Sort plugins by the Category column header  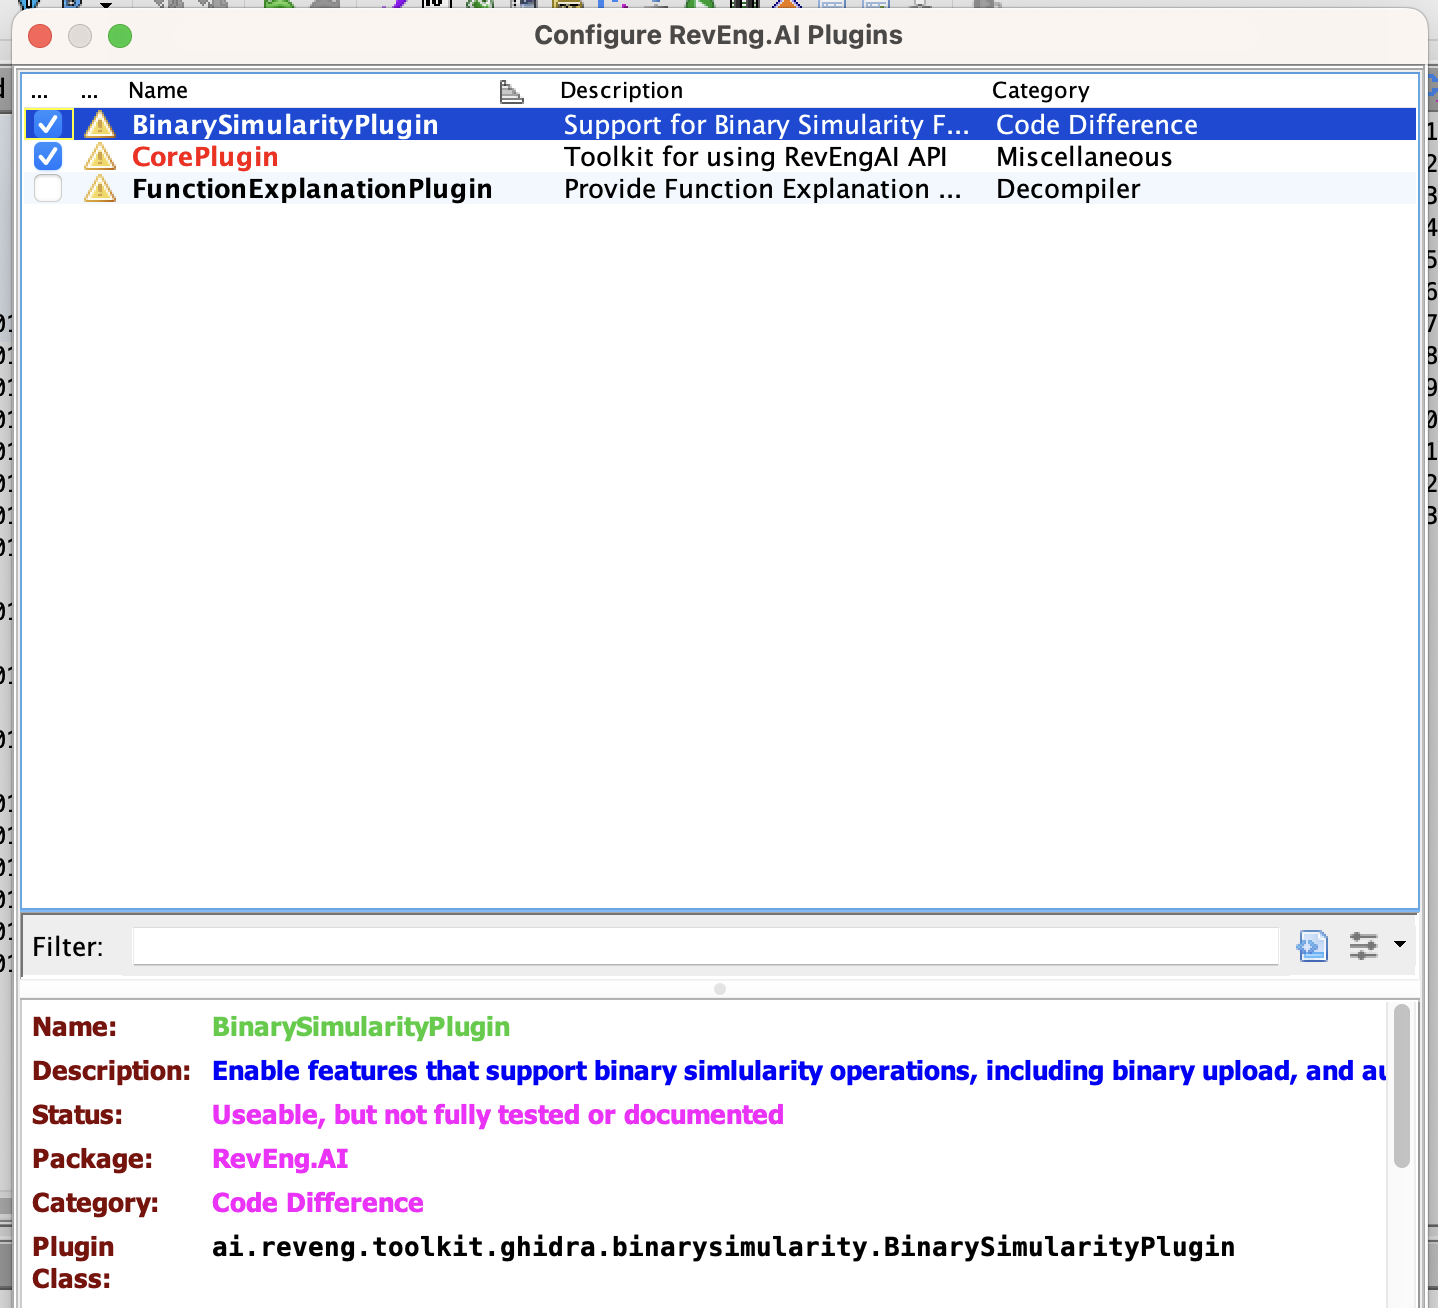[1040, 90]
